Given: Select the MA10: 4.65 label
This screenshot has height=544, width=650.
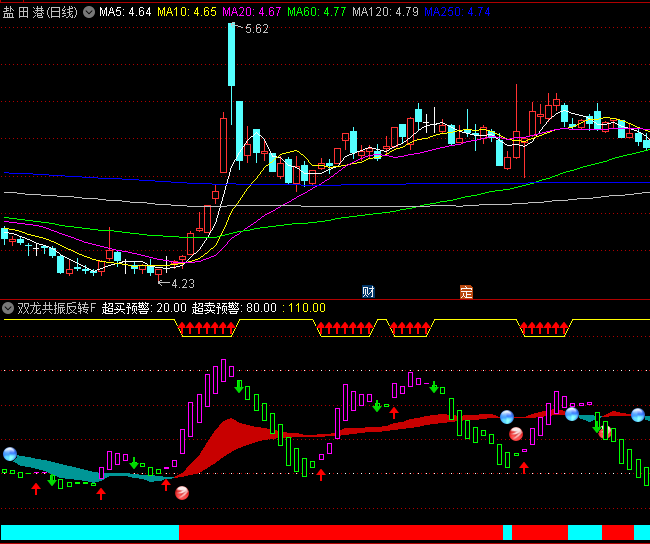Looking at the screenshot, I should tap(187, 12).
